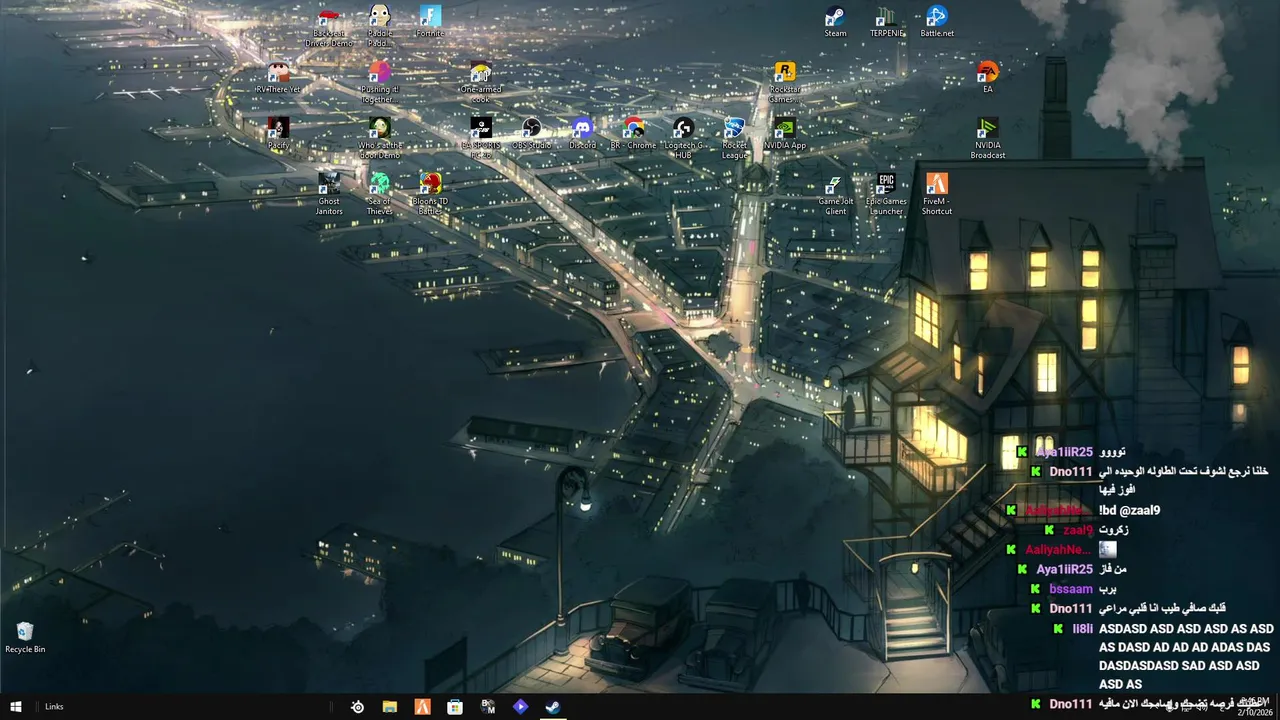This screenshot has height=720, width=1280.
Task: Switch to Steam on the taskbar
Action: 553,707
